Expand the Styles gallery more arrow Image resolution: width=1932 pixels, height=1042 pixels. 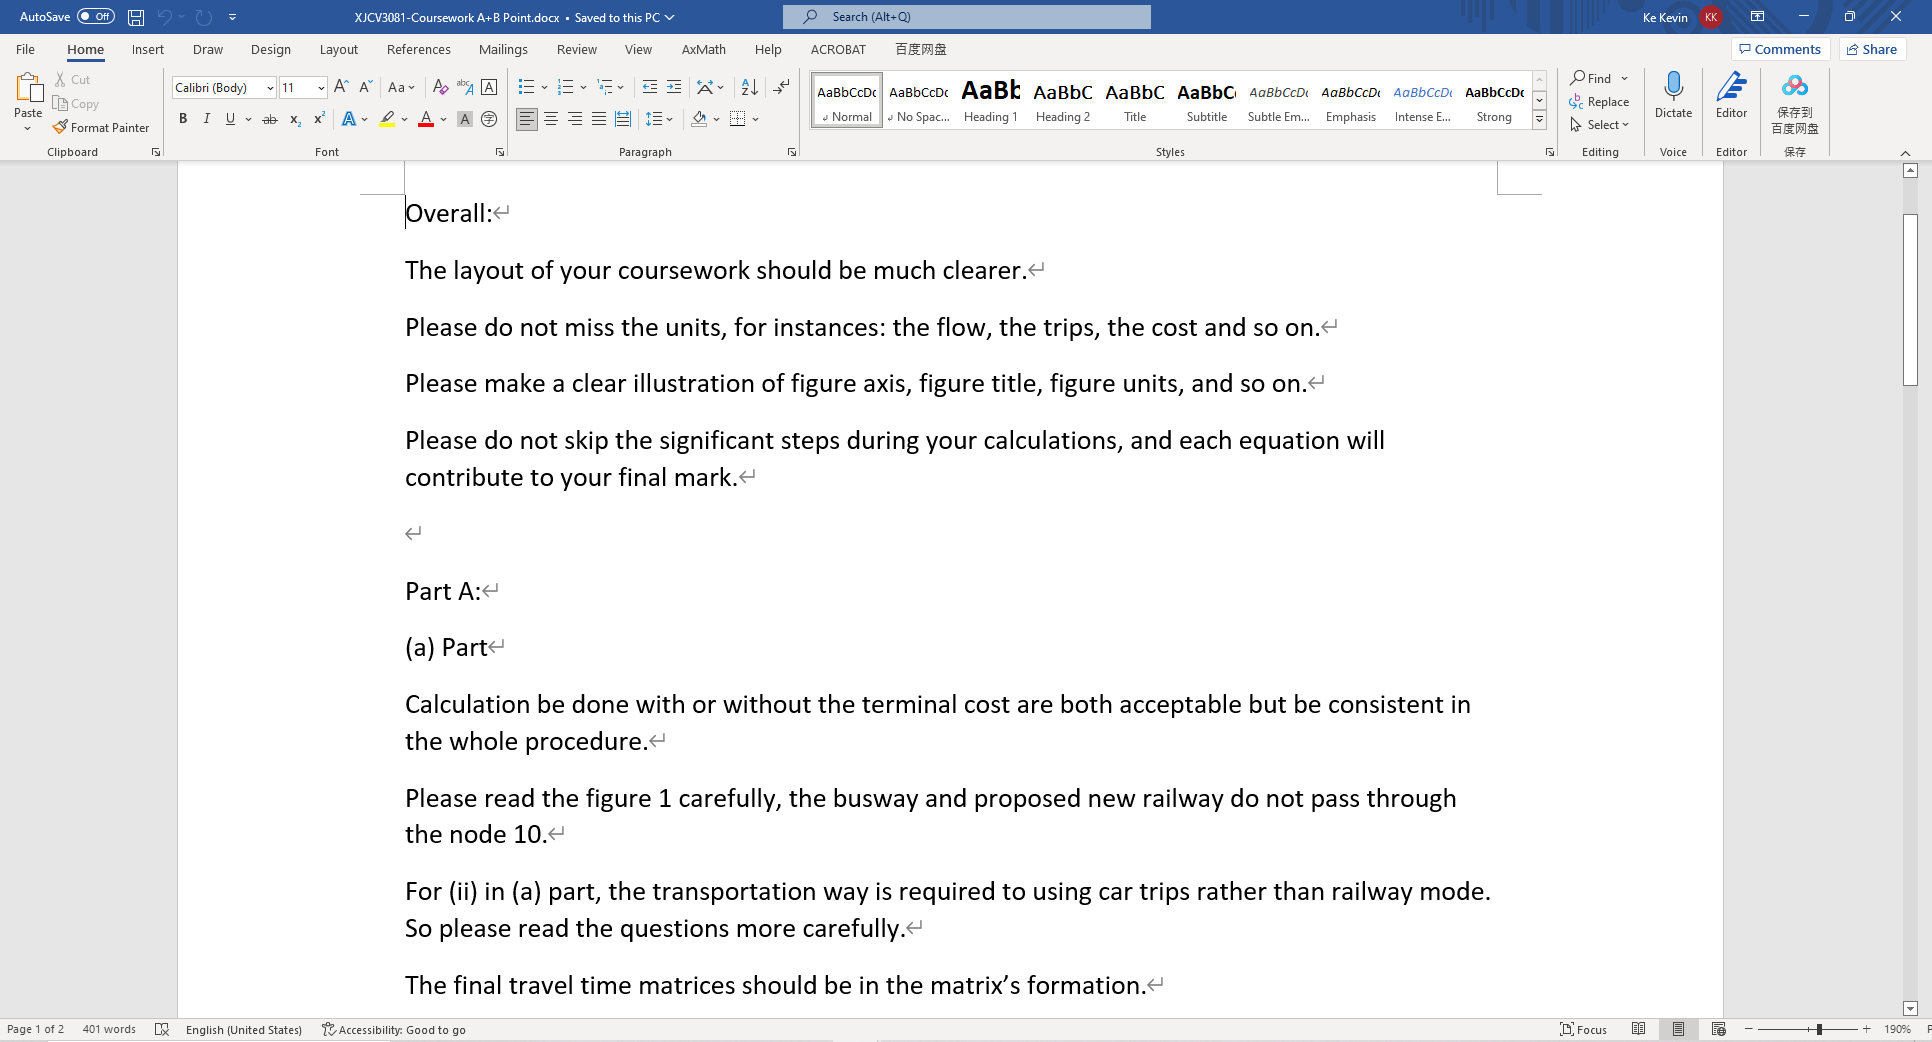pyautogui.click(x=1540, y=120)
